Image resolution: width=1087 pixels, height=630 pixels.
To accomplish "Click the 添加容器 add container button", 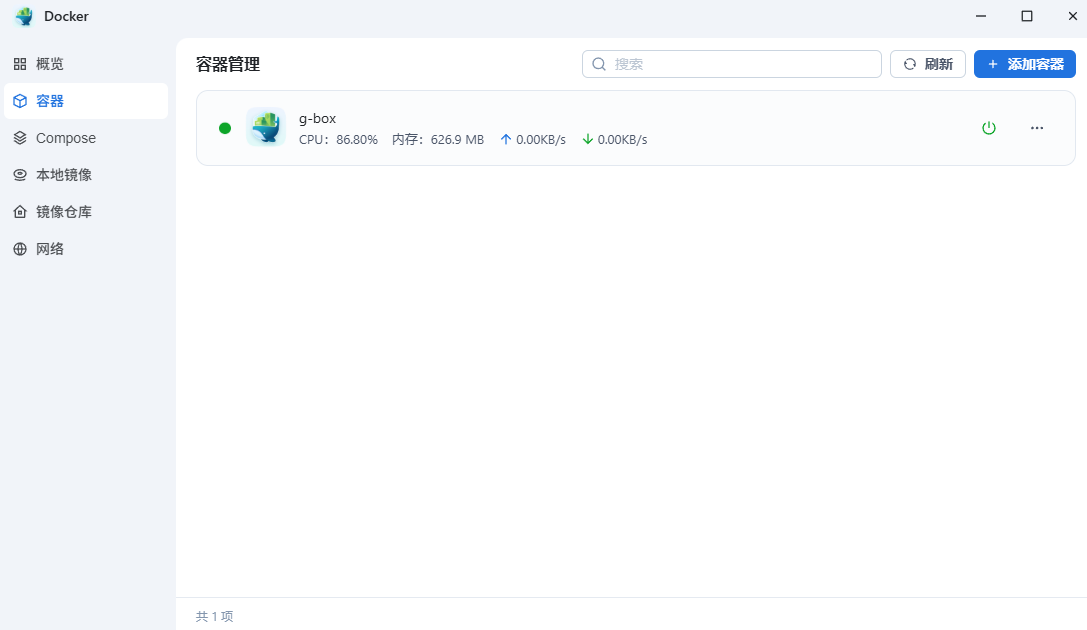I will [1025, 64].
